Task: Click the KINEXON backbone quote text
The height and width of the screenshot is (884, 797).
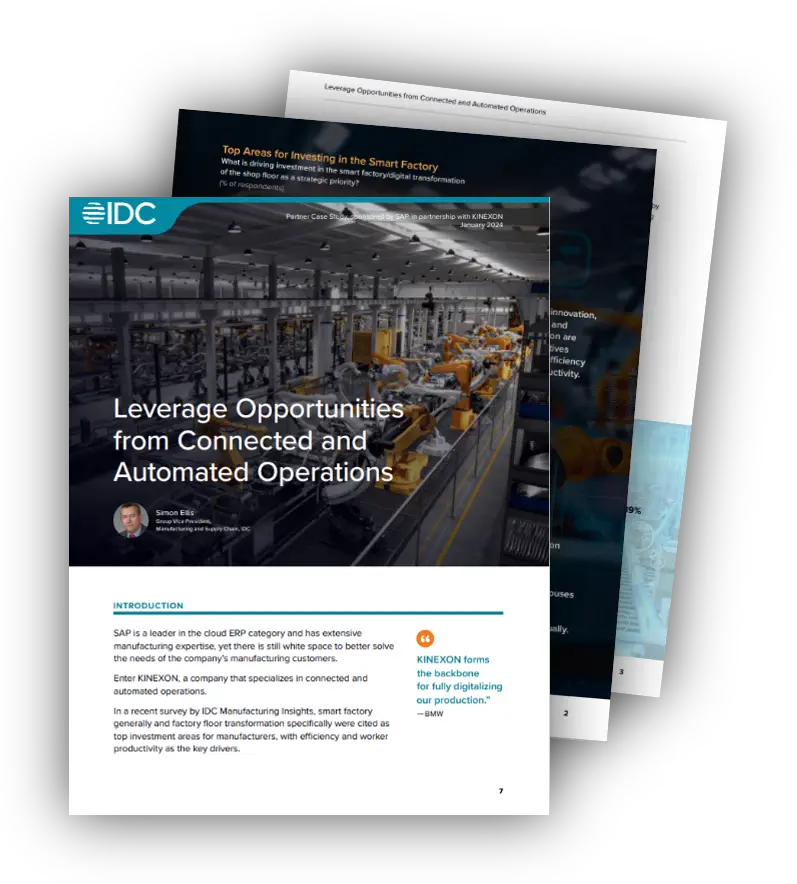Action: tap(459, 679)
